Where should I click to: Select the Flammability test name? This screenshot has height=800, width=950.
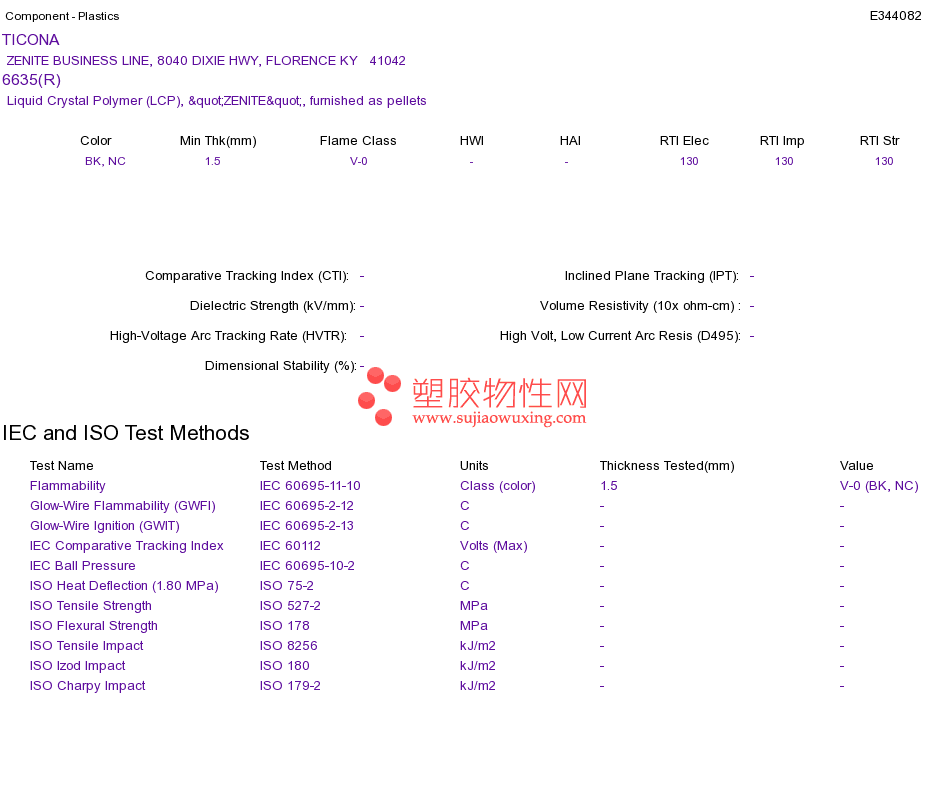(68, 485)
